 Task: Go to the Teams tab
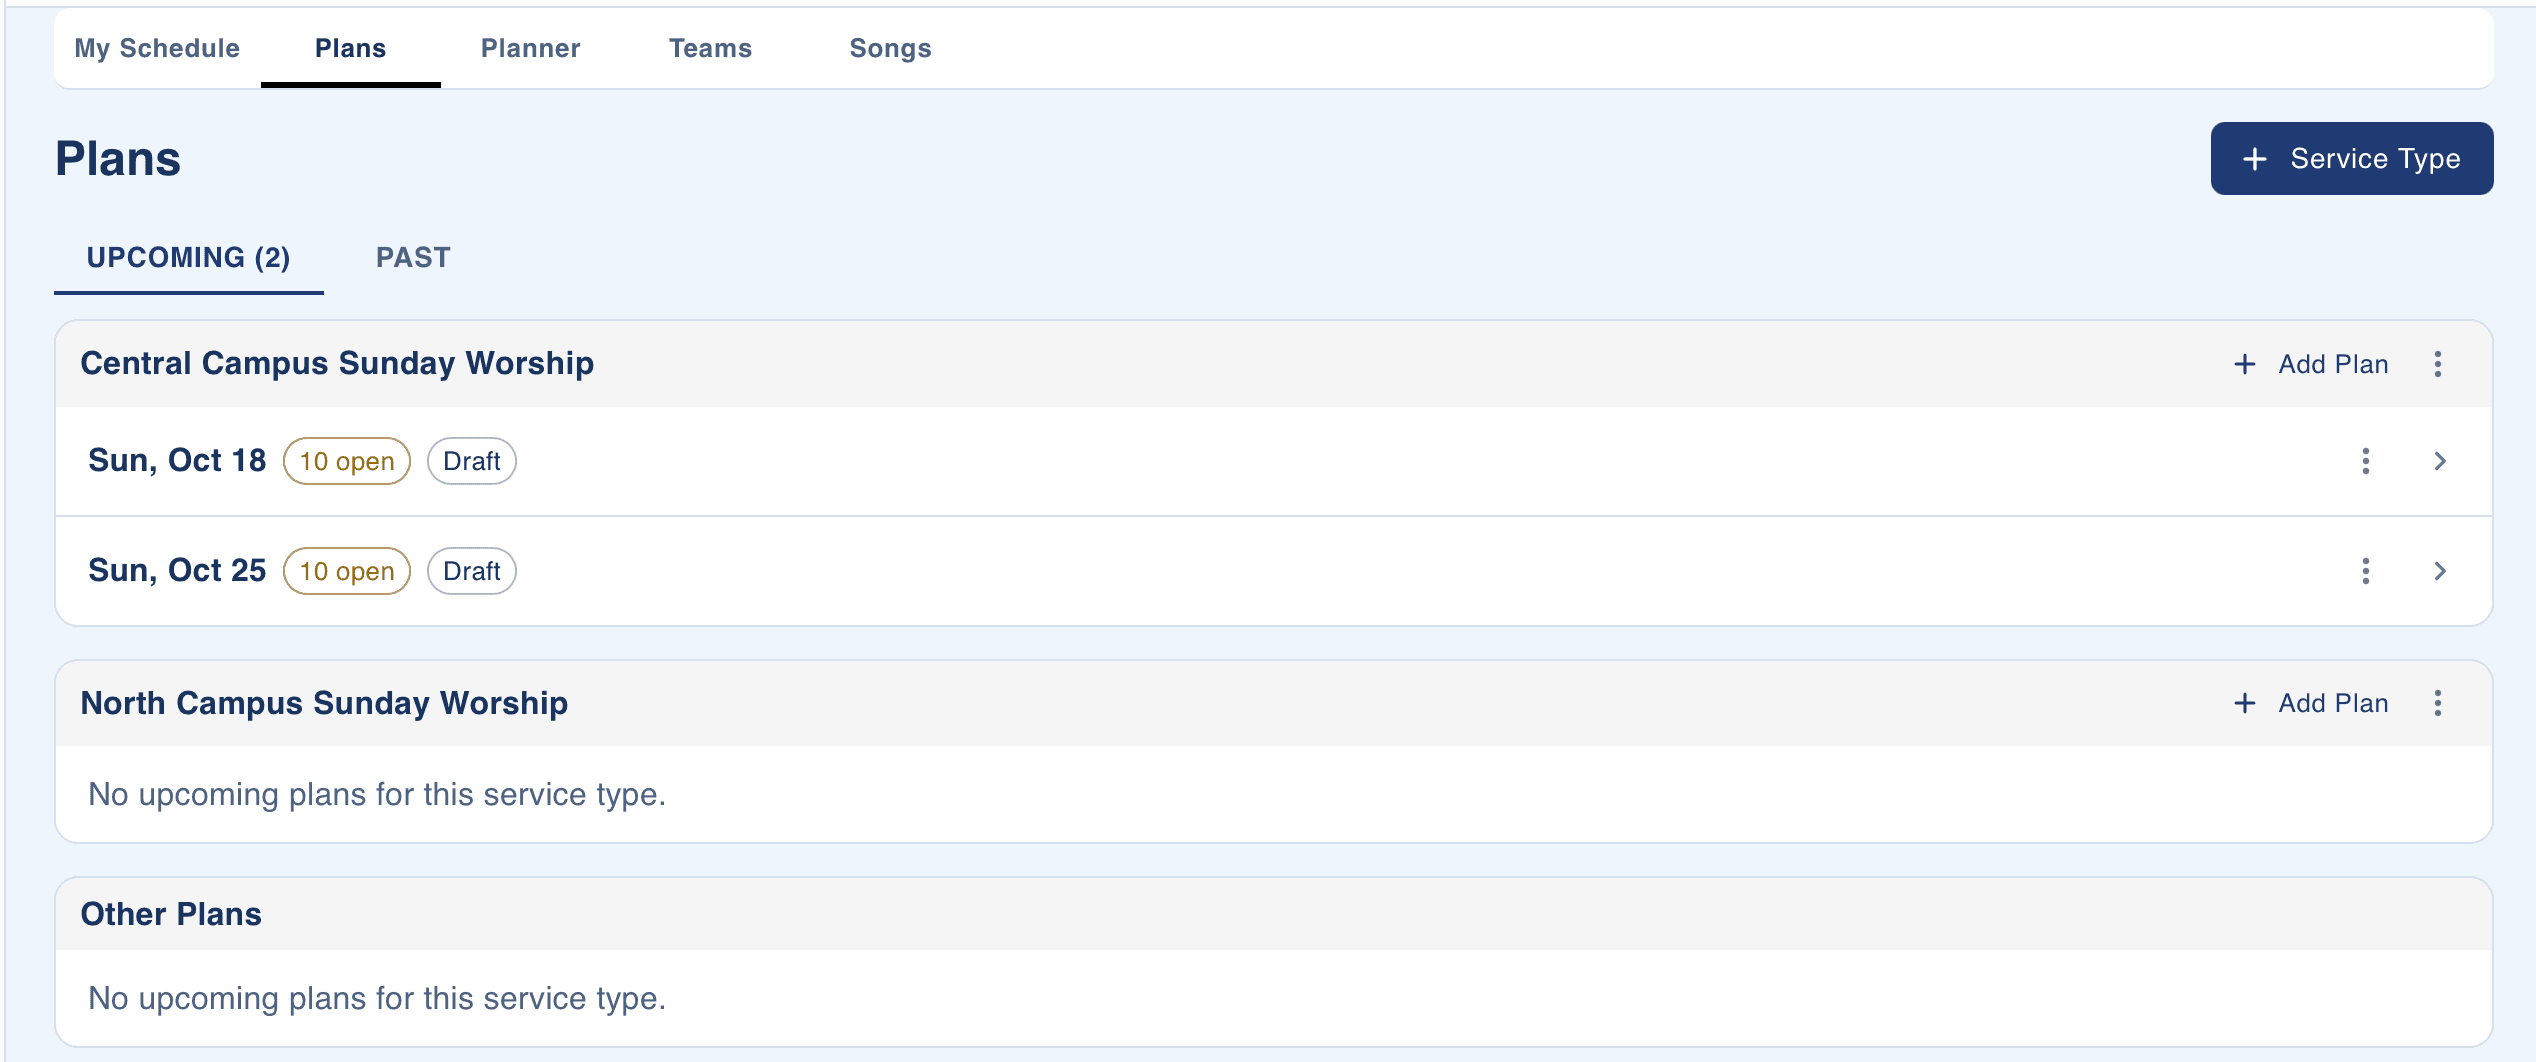click(x=710, y=48)
